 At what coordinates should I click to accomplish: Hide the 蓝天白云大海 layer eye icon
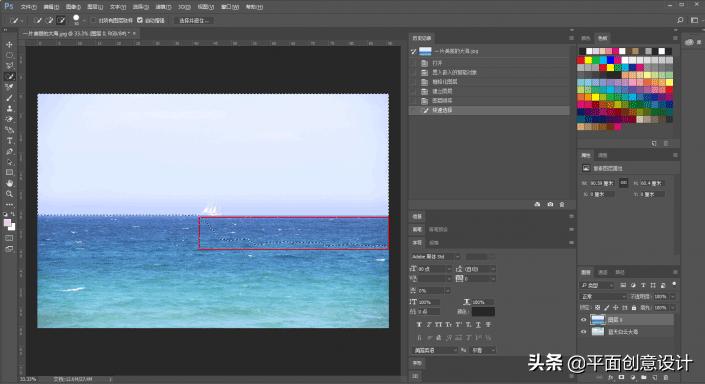[x=584, y=332]
